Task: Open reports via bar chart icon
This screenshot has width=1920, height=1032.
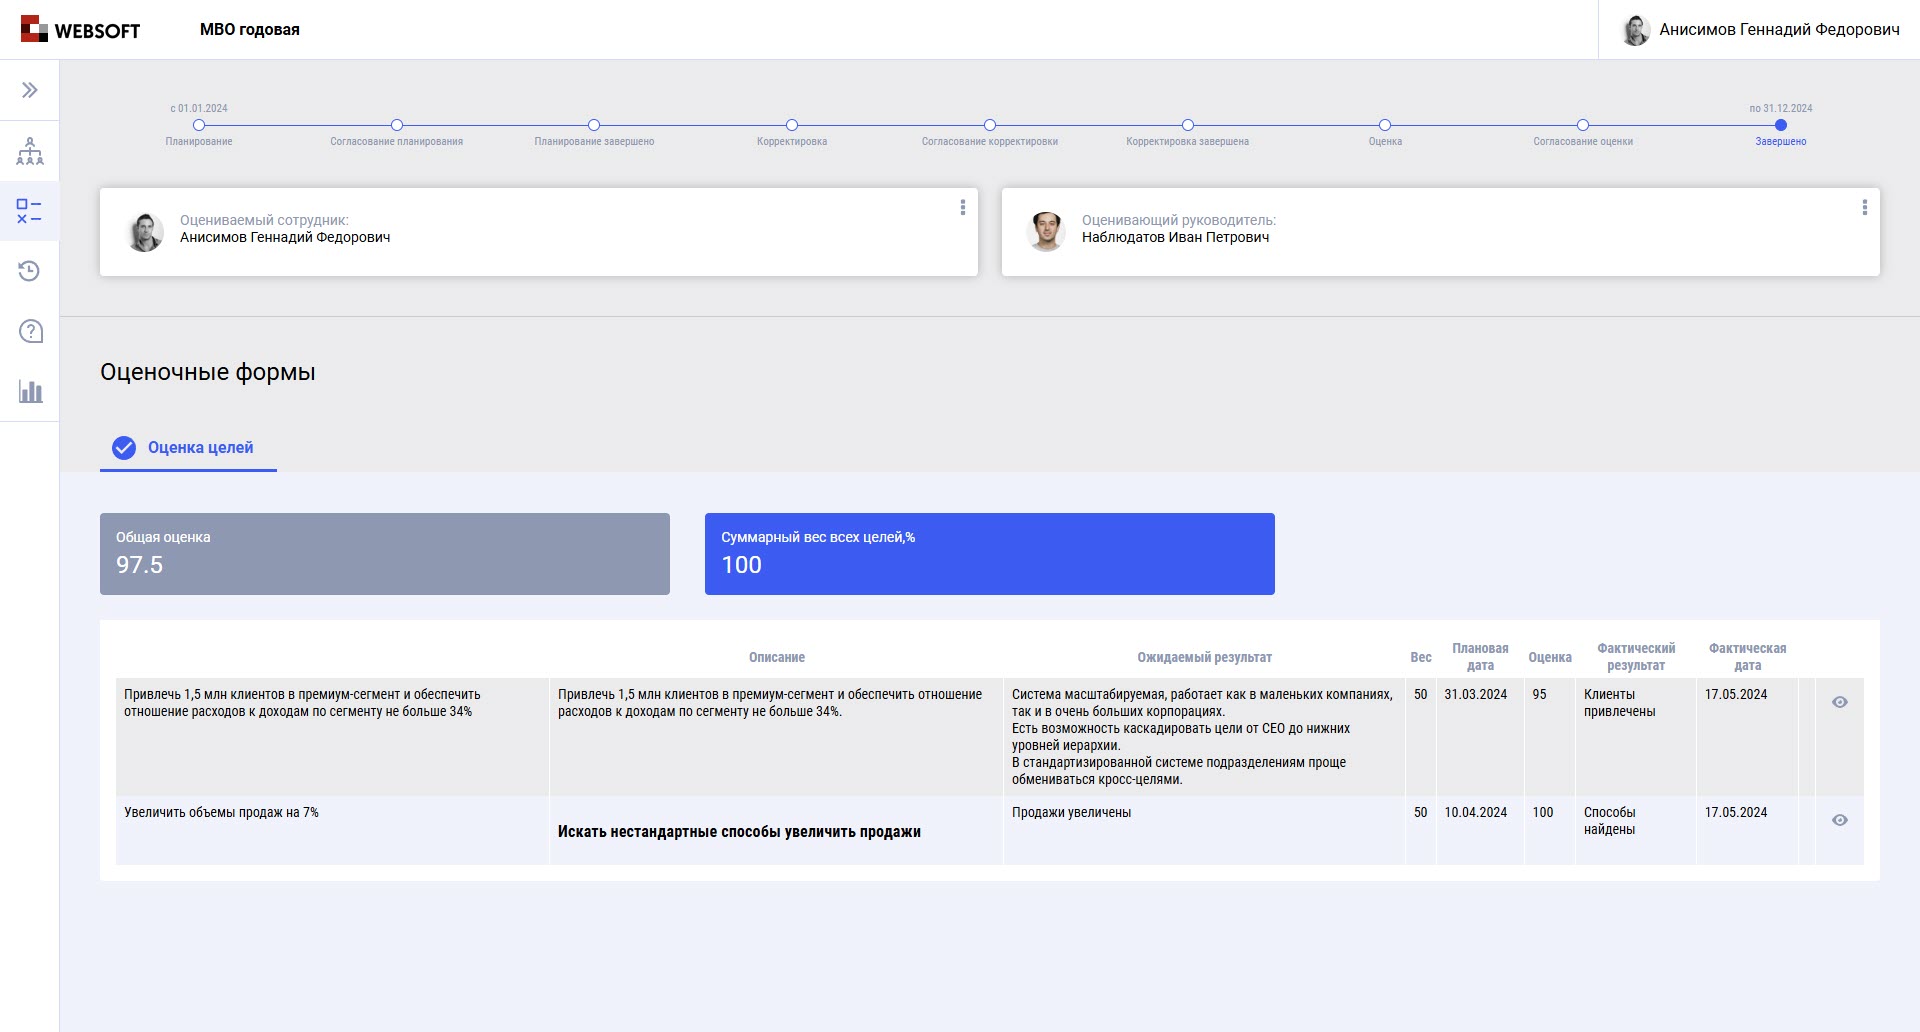Action: coord(30,391)
